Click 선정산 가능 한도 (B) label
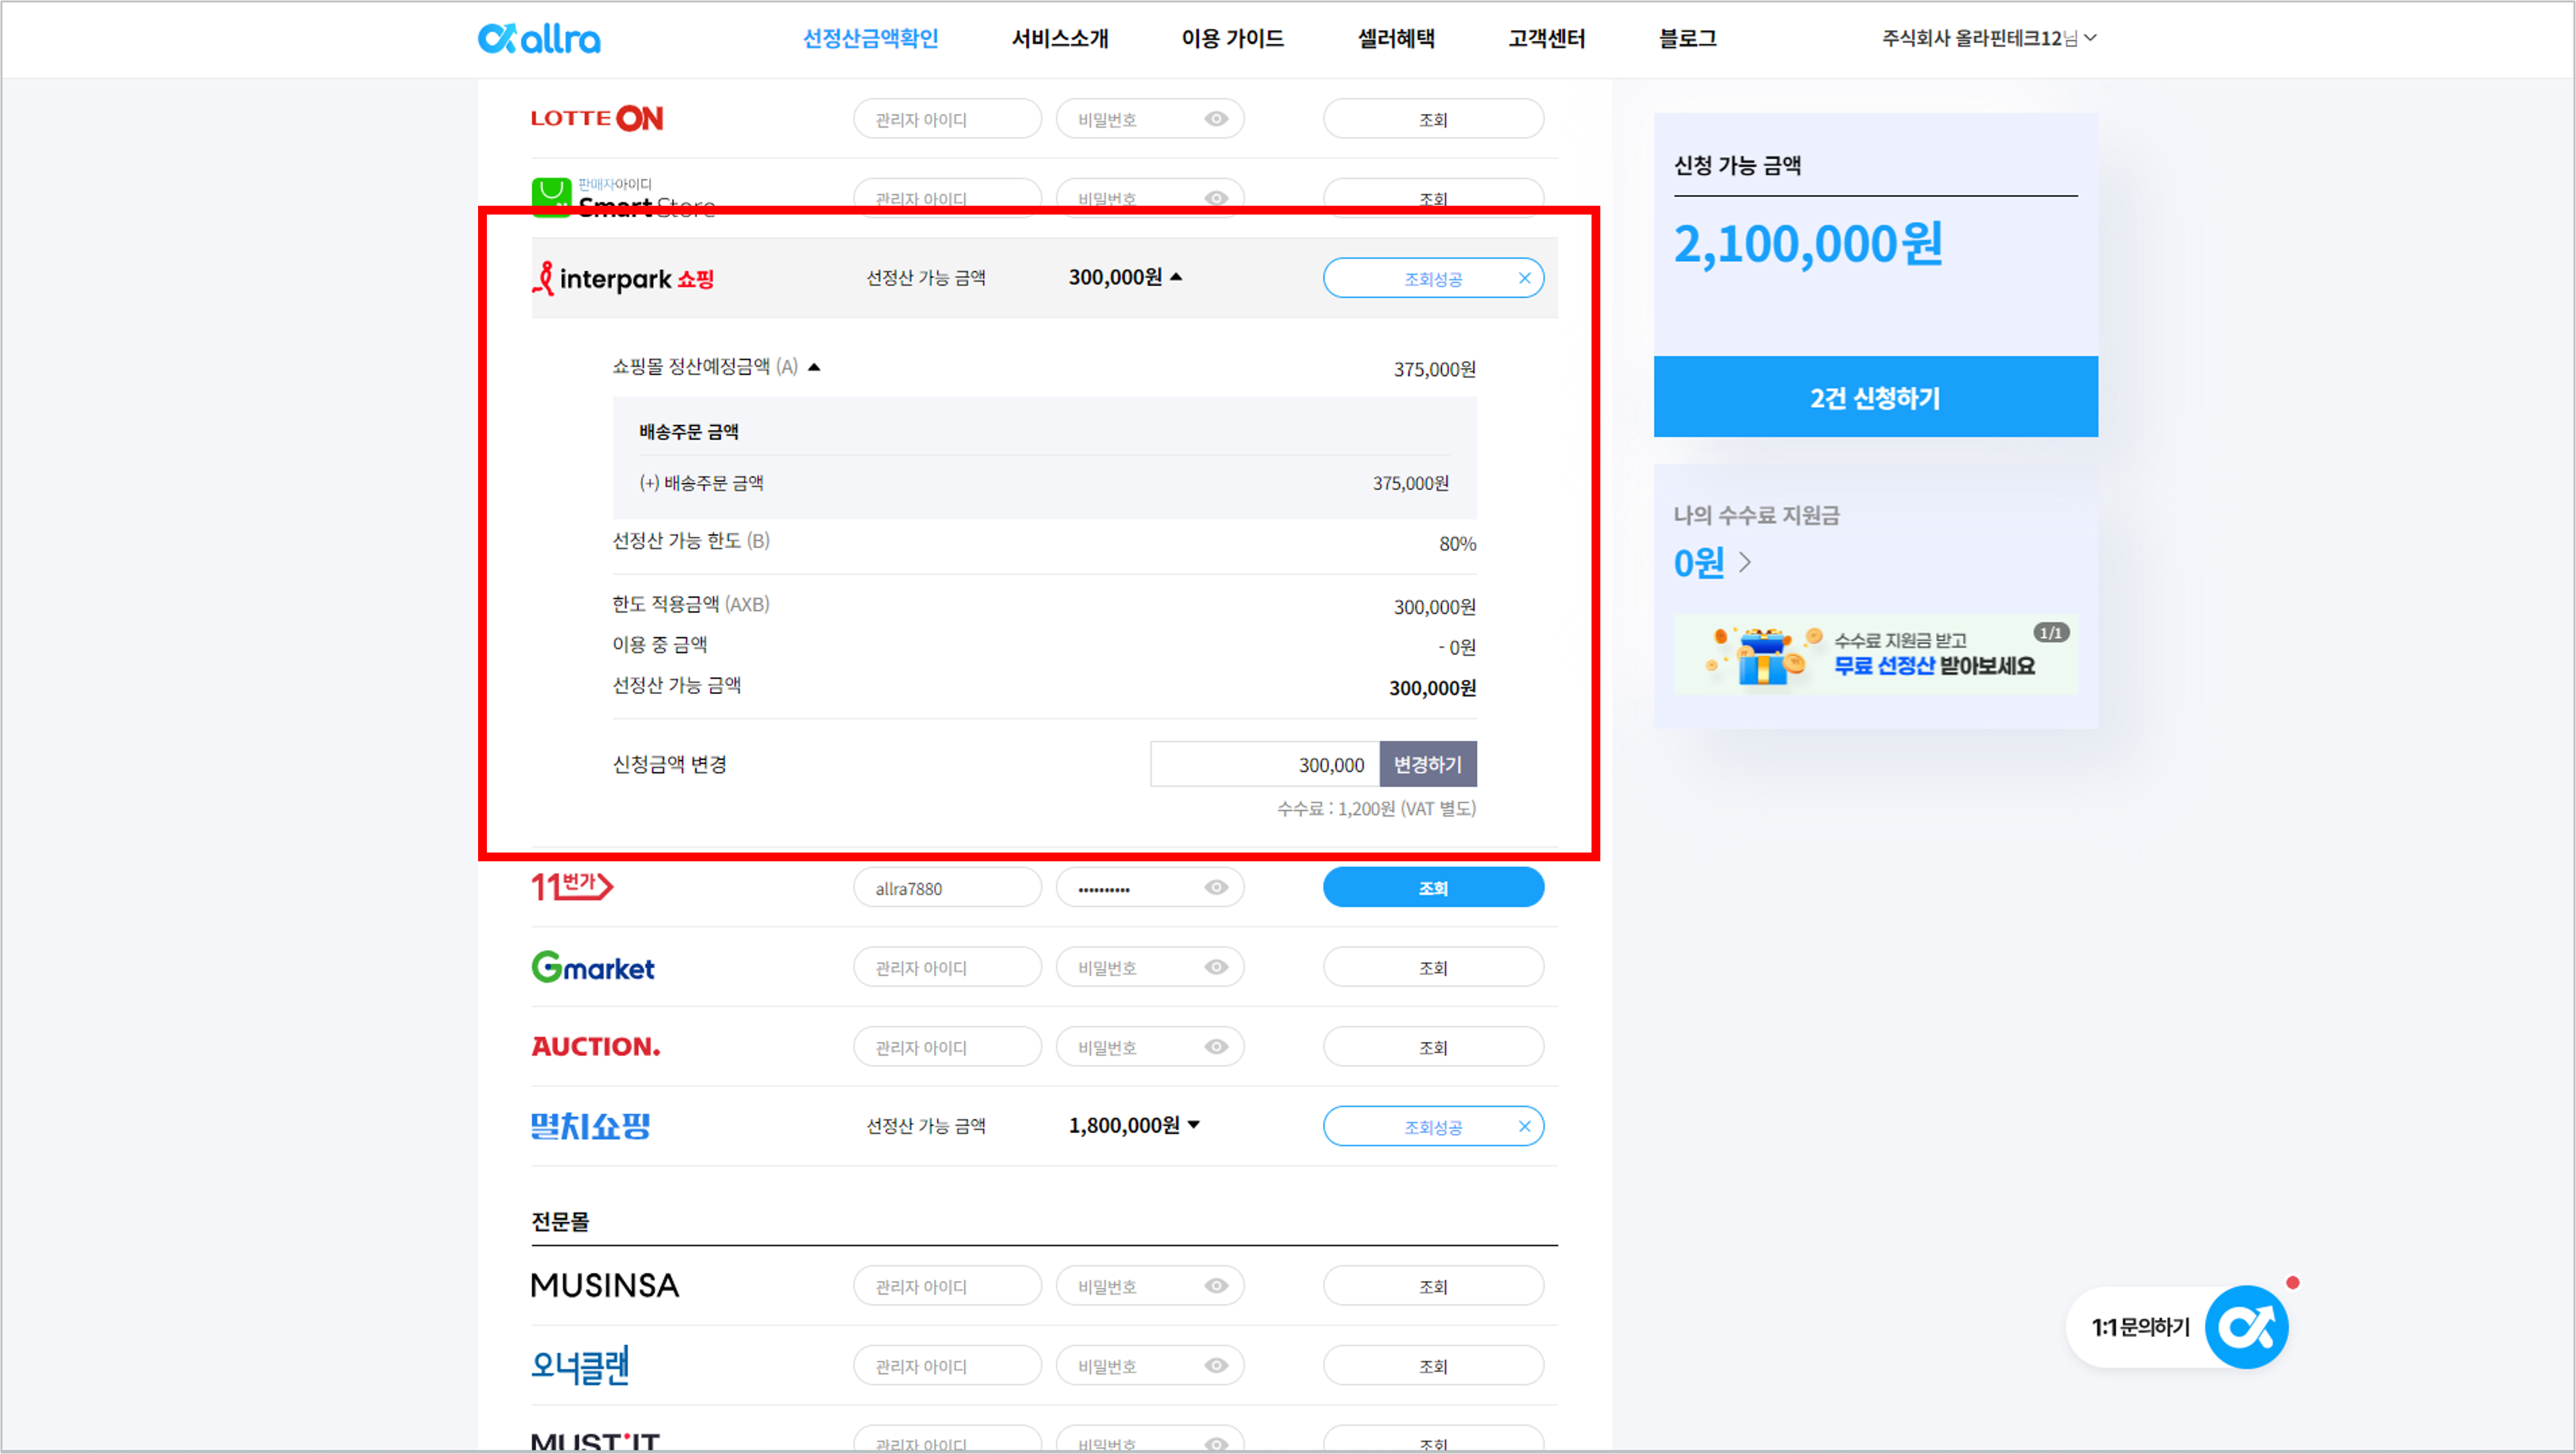Image resolution: width=2576 pixels, height=1454 pixels. click(x=691, y=541)
